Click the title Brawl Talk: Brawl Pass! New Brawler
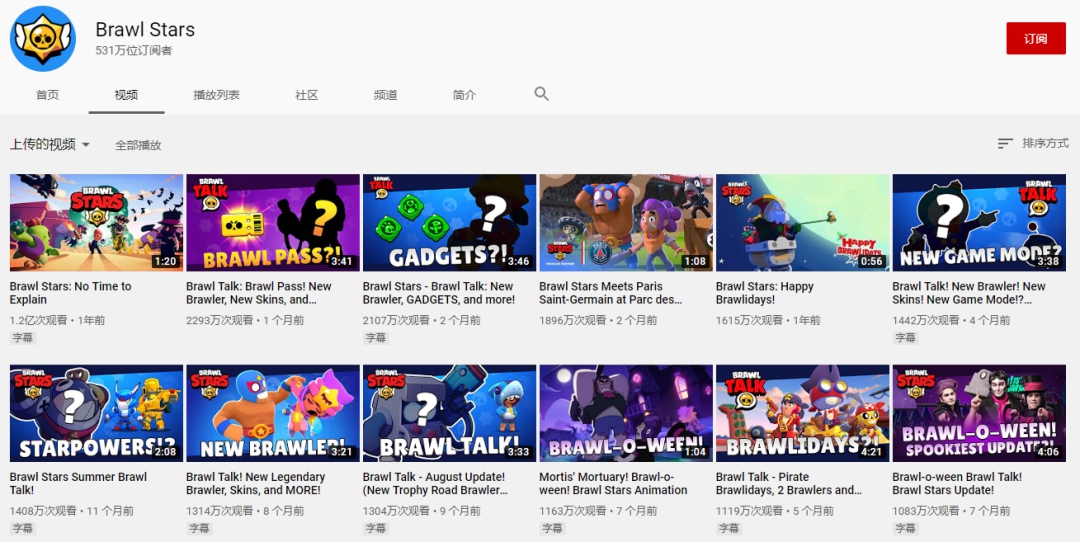The width and height of the screenshot is (1080, 542). pyautogui.click(x=259, y=293)
